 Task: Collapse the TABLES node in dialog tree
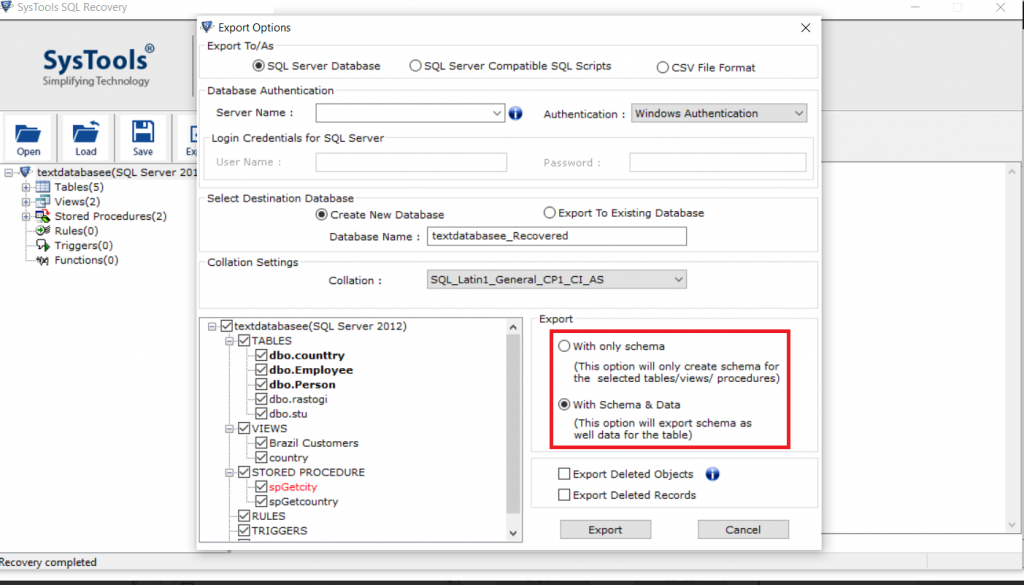coord(229,341)
